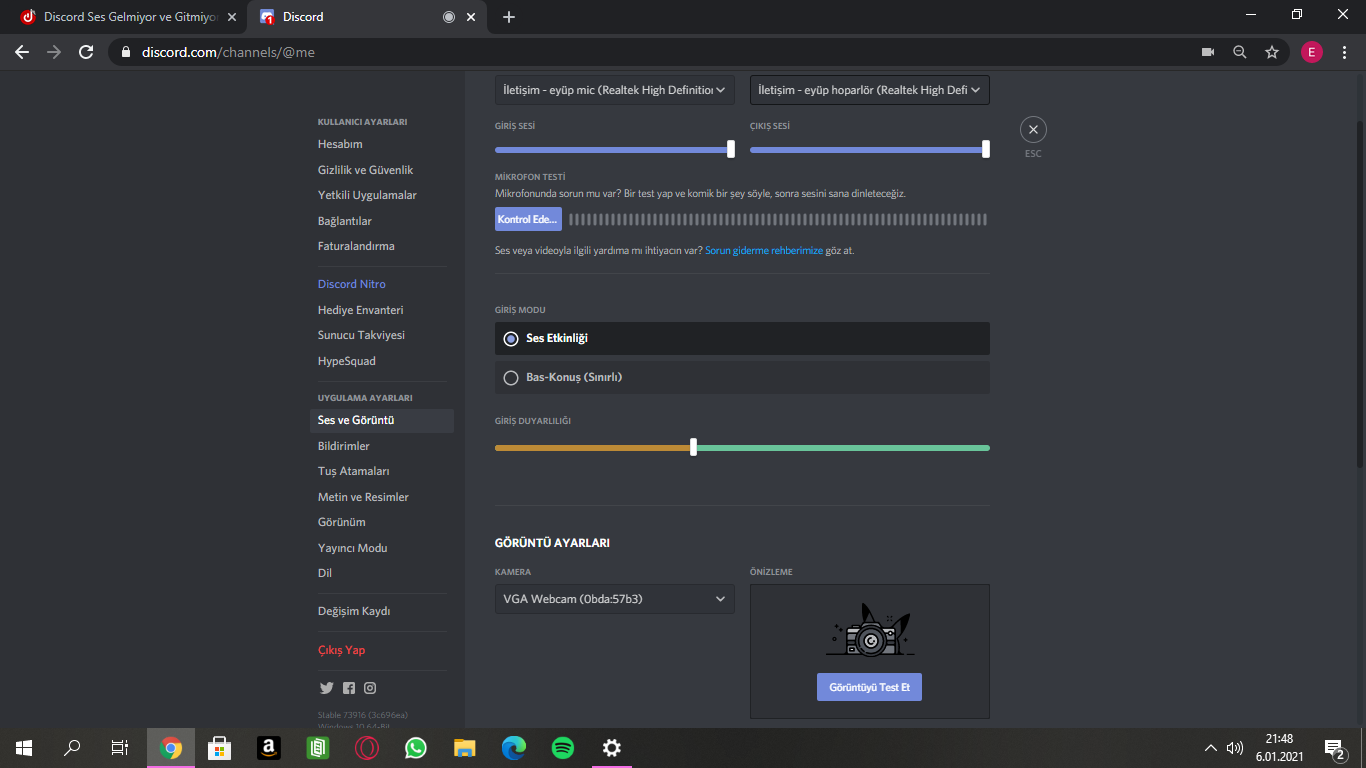The height and width of the screenshot is (768, 1366).
Task: Close the Discord Ses Gelmiyor tab
Action: tap(232, 17)
